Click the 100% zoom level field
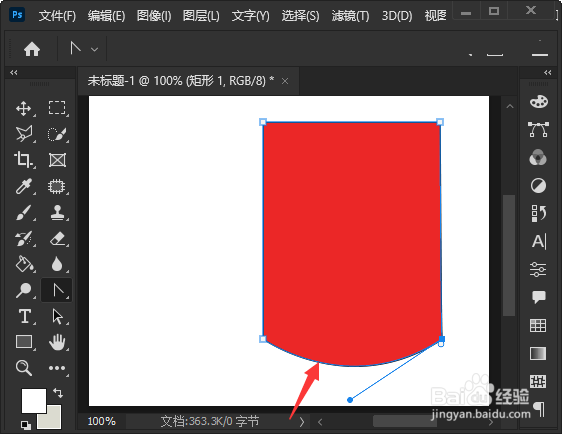 [101, 421]
